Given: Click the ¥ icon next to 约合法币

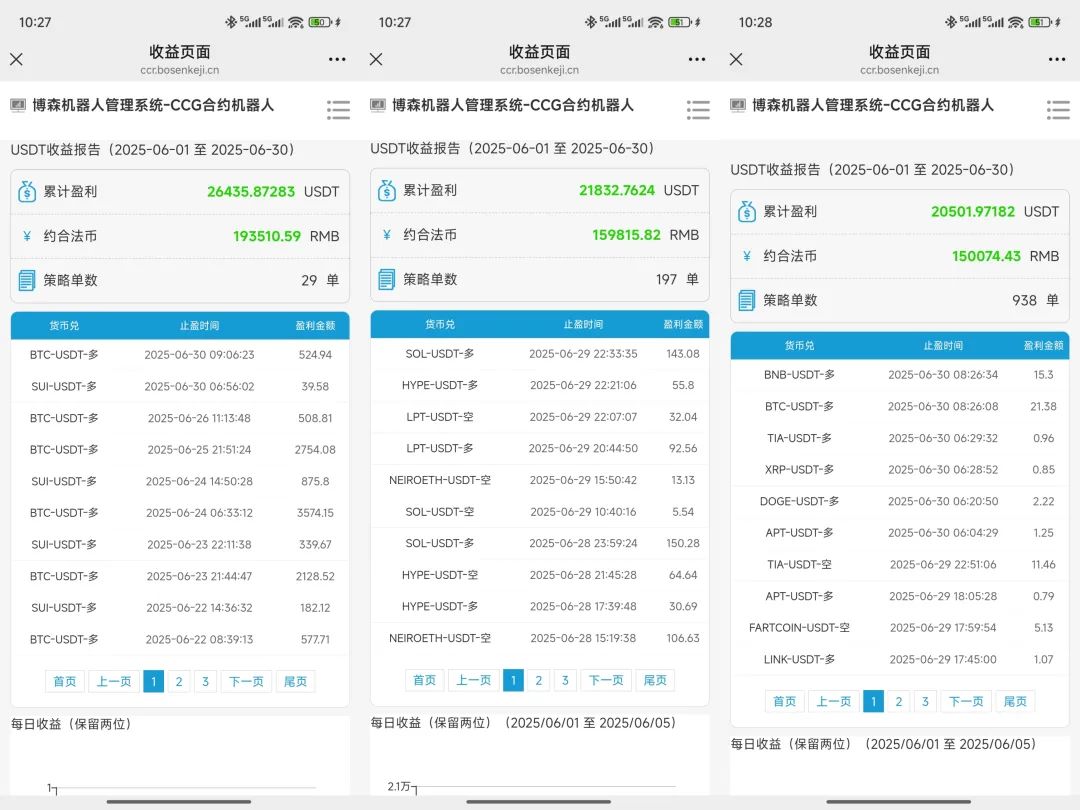Looking at the screenshot, I should click(x=25, y=235).
